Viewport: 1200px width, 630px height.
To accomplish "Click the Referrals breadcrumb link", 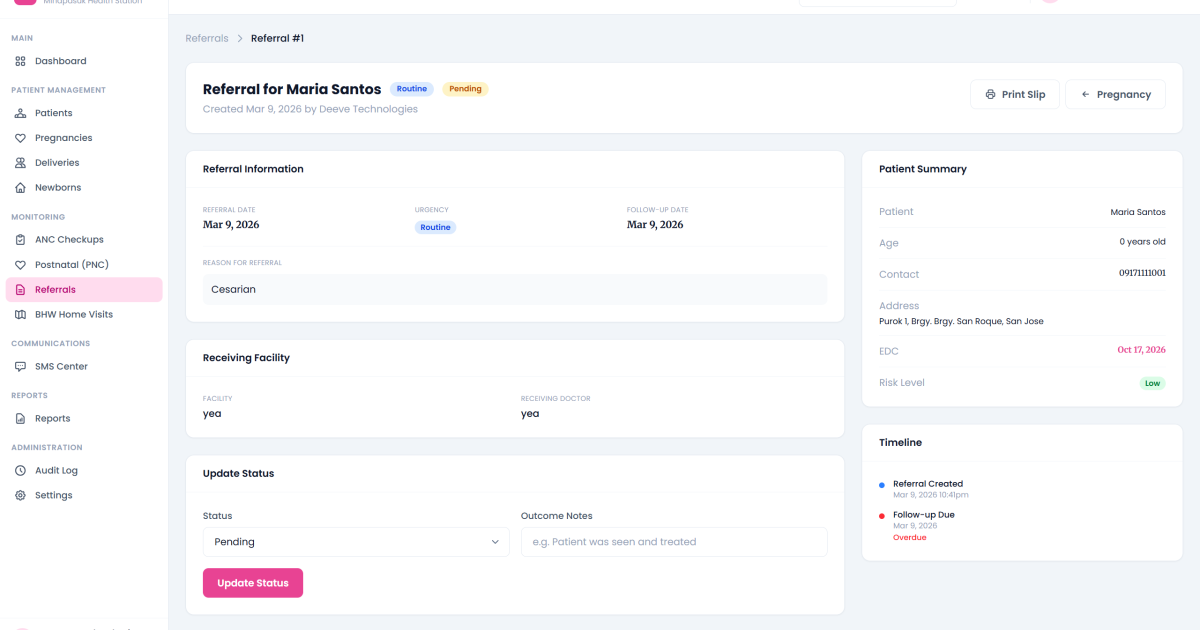I will (207, 38).
